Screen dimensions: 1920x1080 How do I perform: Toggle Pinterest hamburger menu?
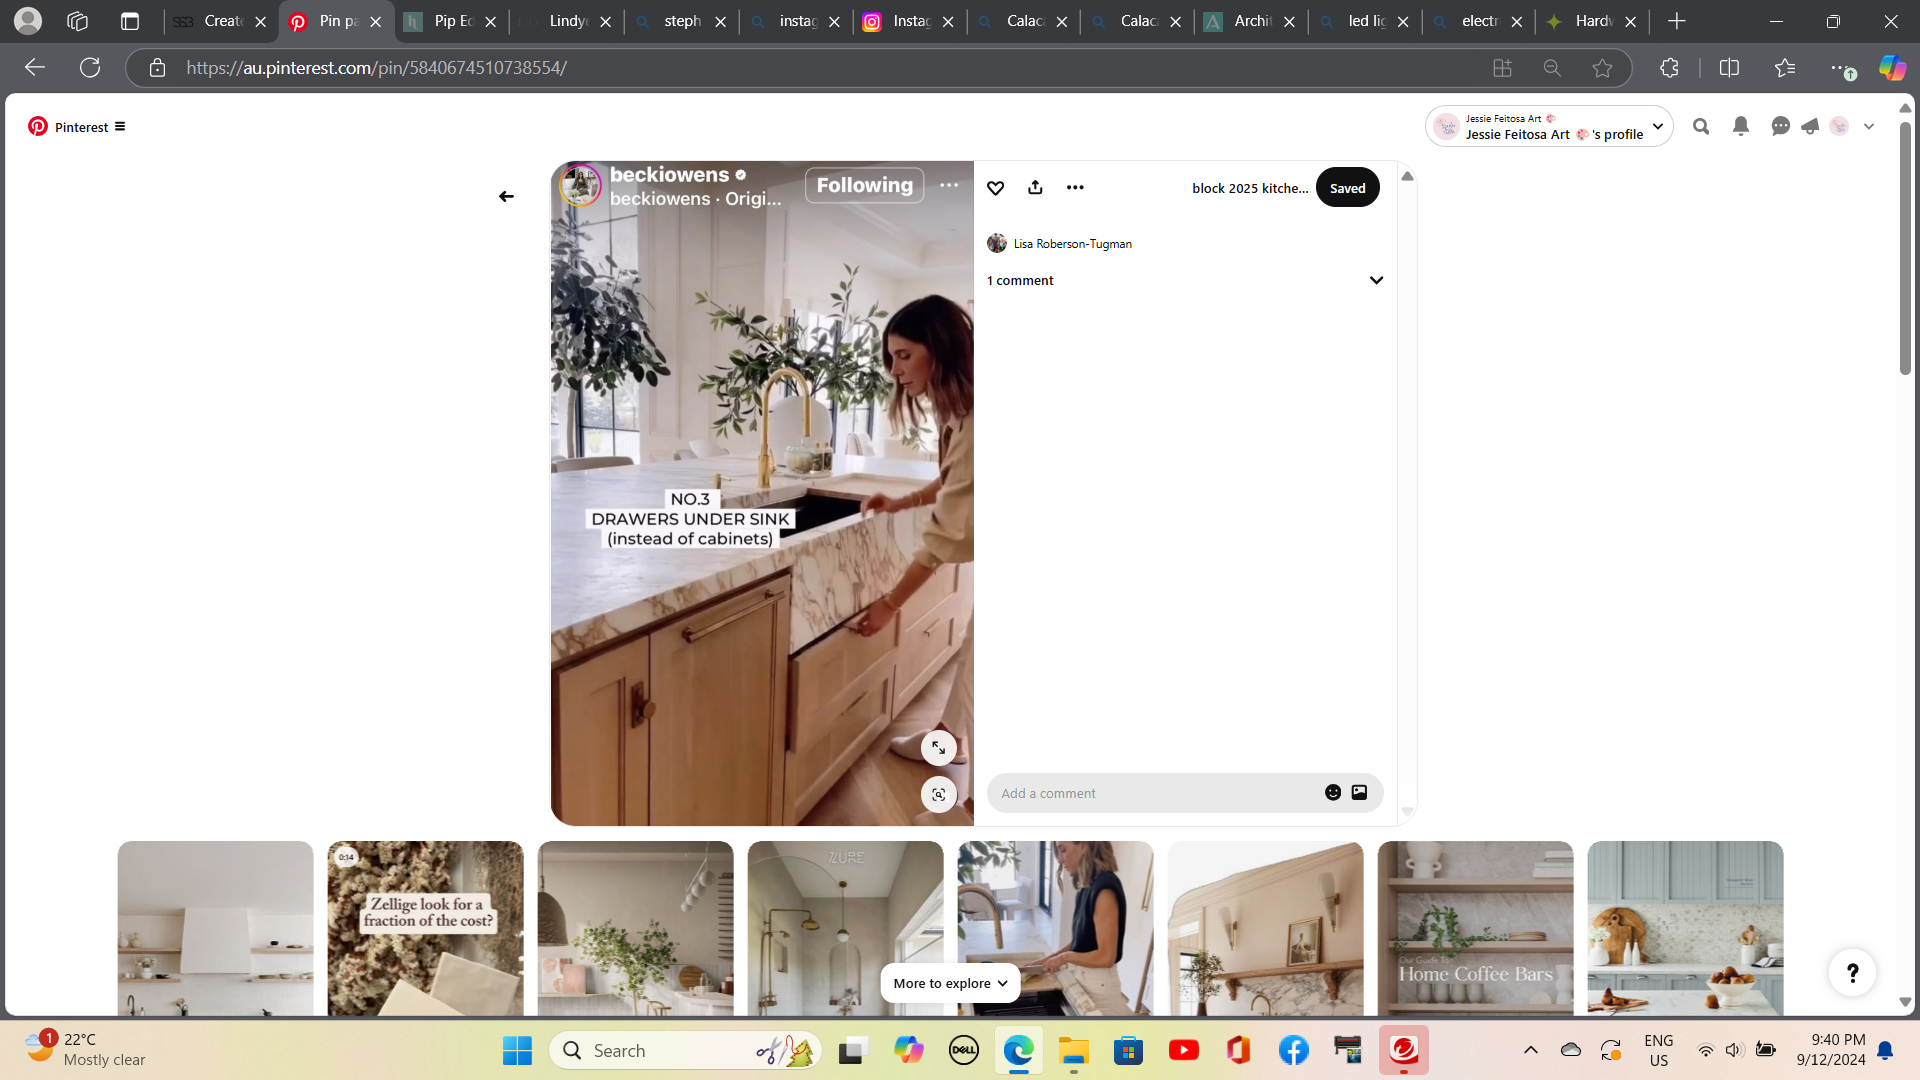pyautogui.click(x=120, y=127)
